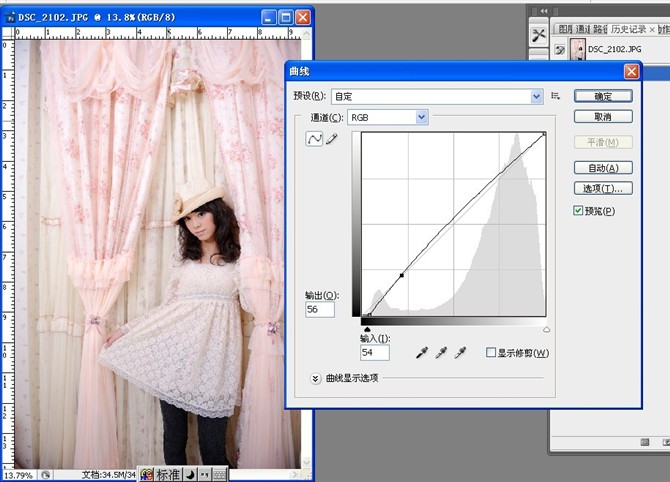The width and height of the screenshot is (670, 482).
Task: Click the 确定 OK button
Action: click(603, 96)
